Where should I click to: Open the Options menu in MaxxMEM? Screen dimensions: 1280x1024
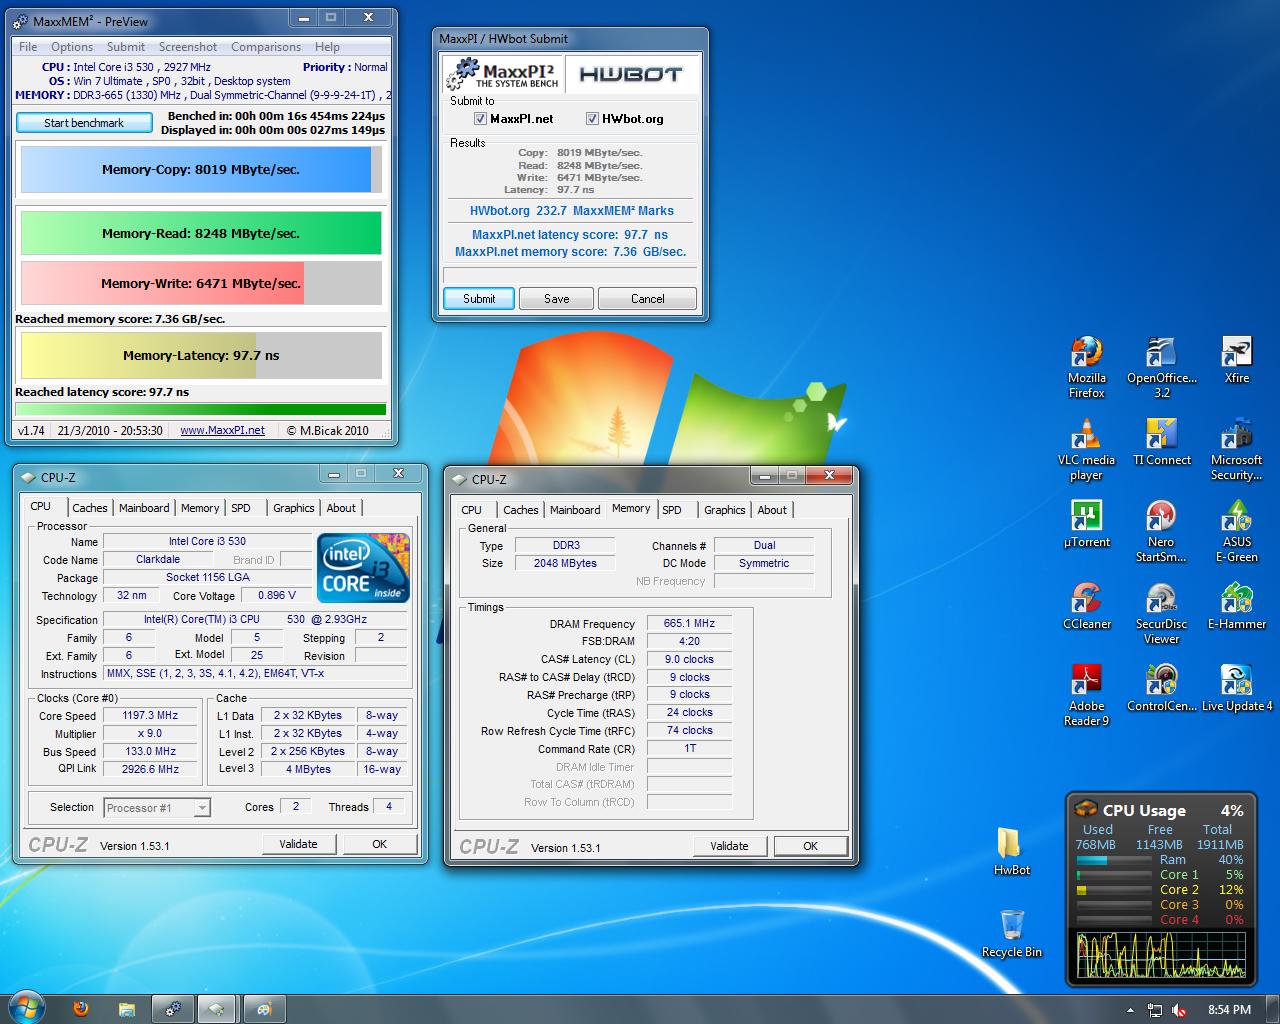tap(72, 47)
